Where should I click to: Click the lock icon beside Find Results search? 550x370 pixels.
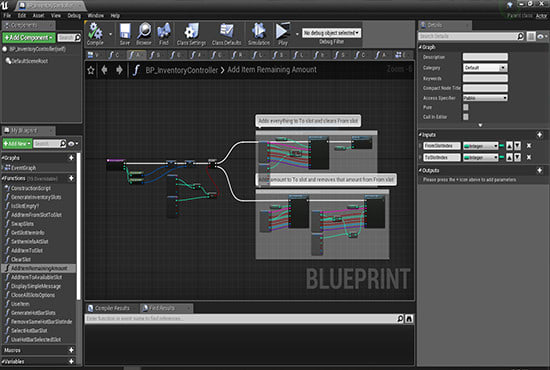coord(409,318)
